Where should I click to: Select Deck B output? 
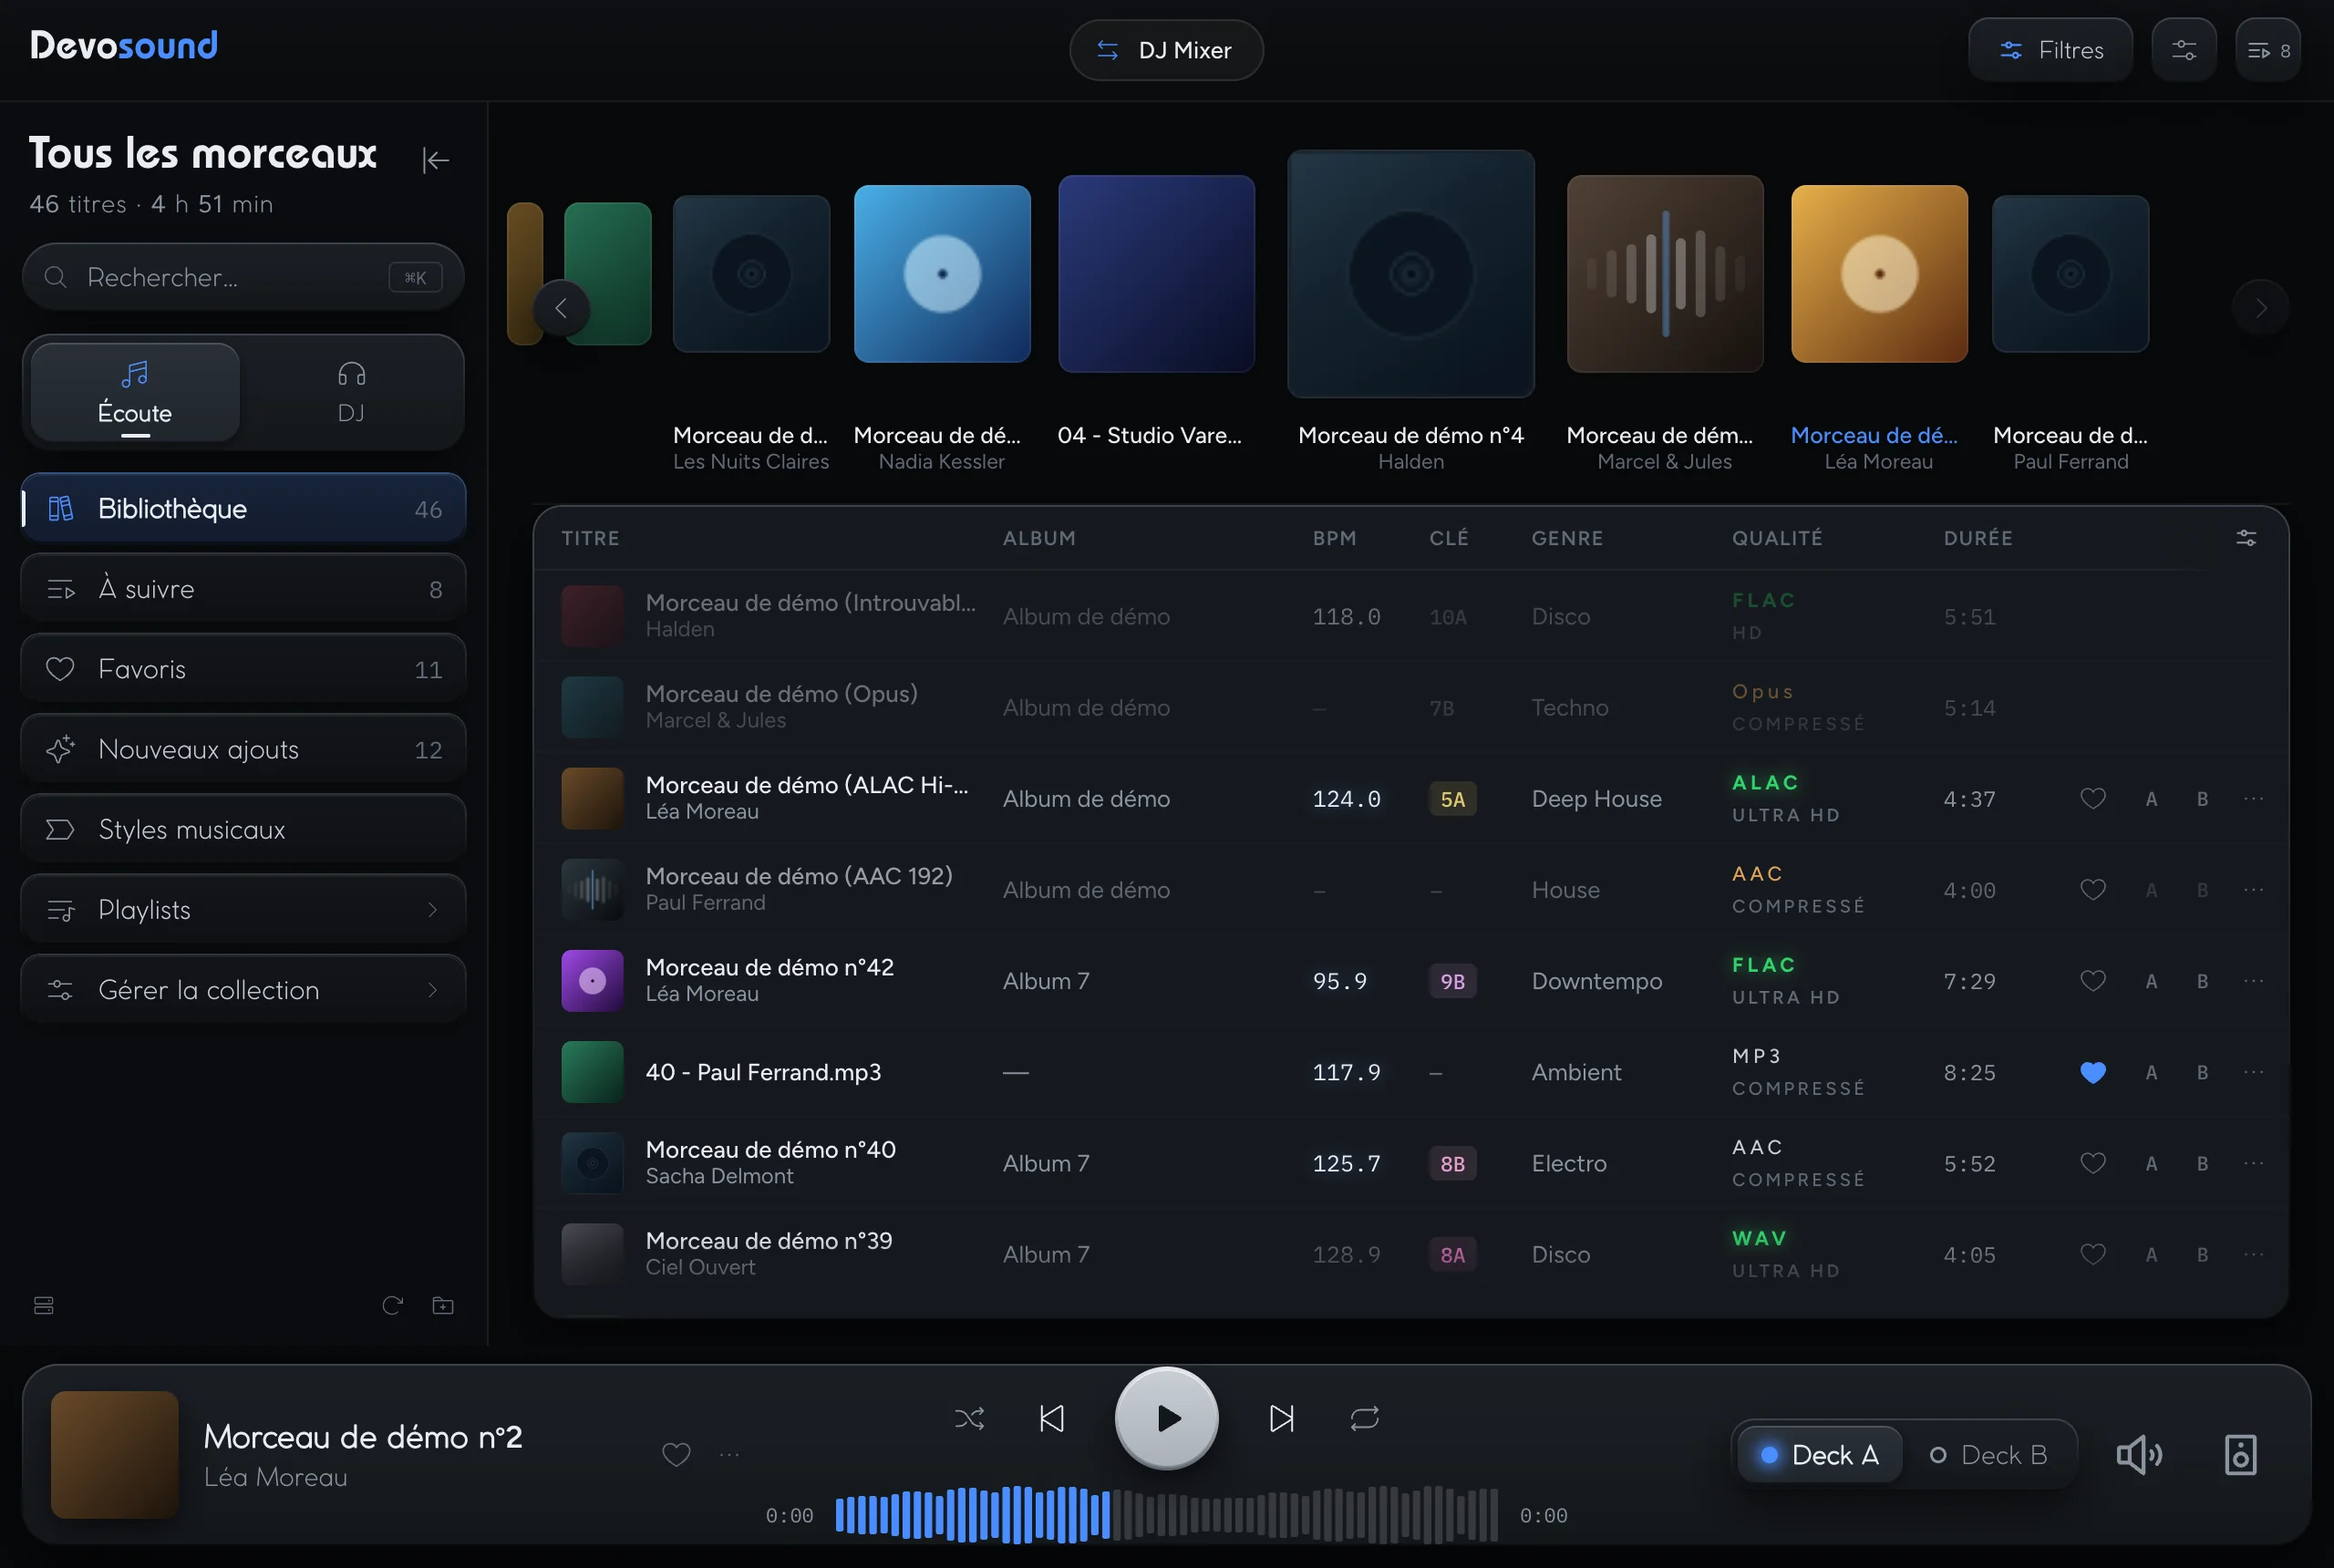(1989, 1455)
